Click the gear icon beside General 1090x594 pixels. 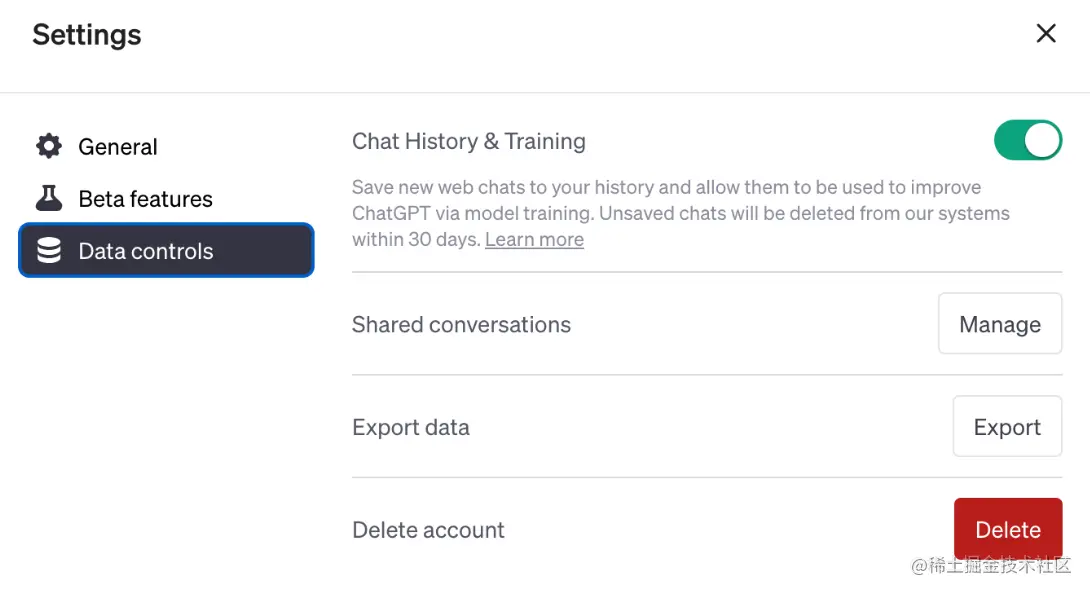pos(49,146)
